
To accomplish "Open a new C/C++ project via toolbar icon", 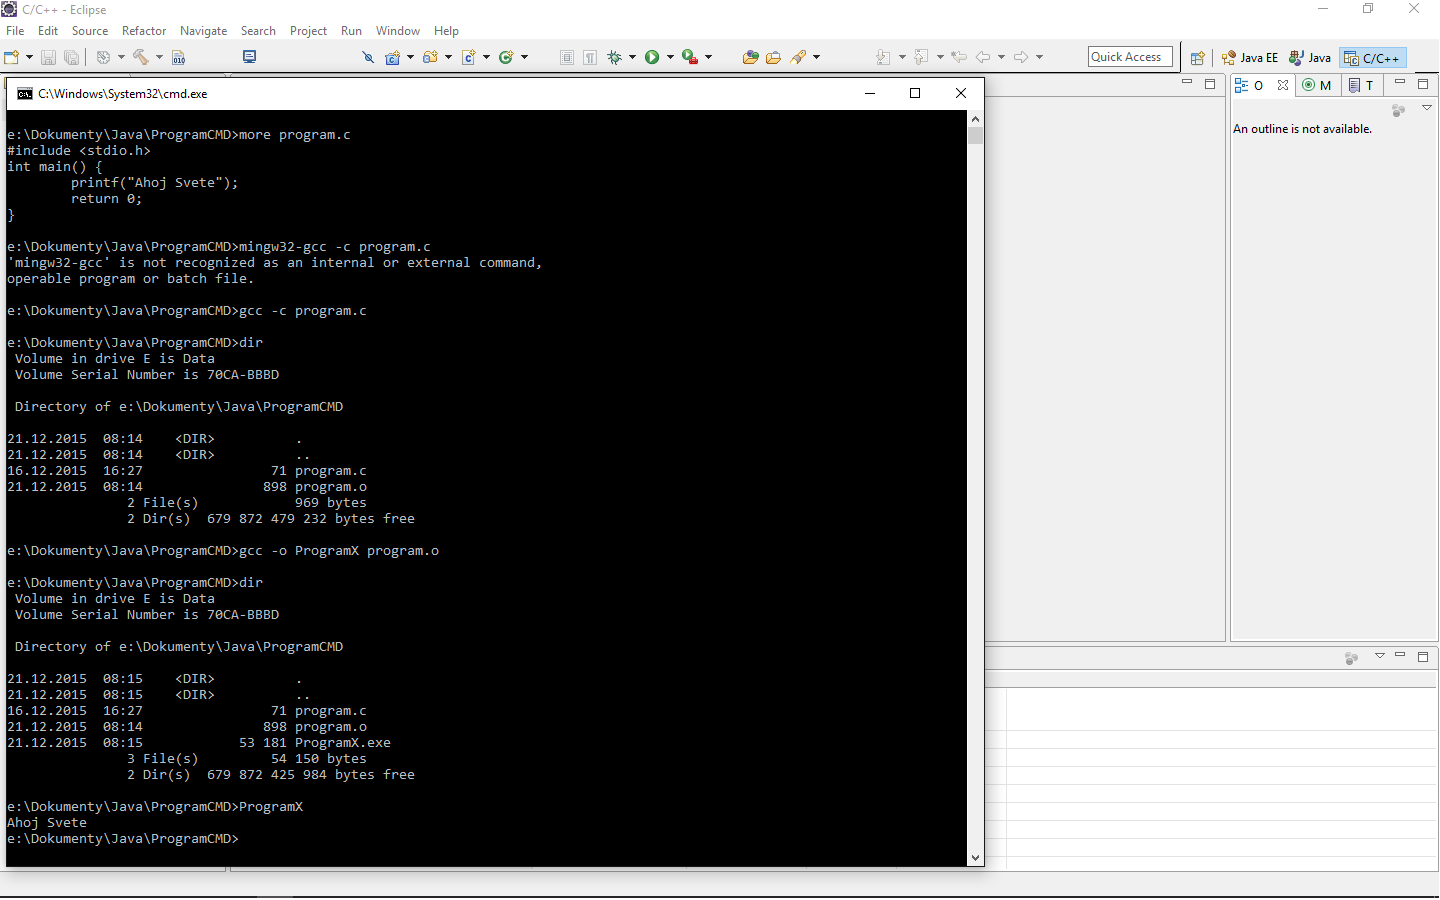I will (x=394, y=57).
